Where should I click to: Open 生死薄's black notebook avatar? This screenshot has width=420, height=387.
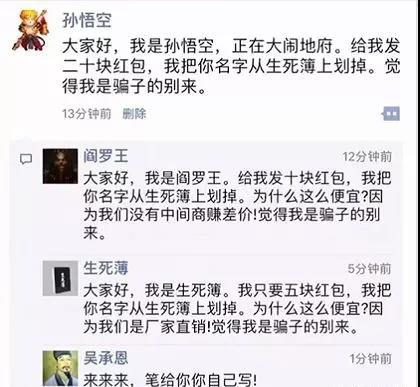(60, 278)
